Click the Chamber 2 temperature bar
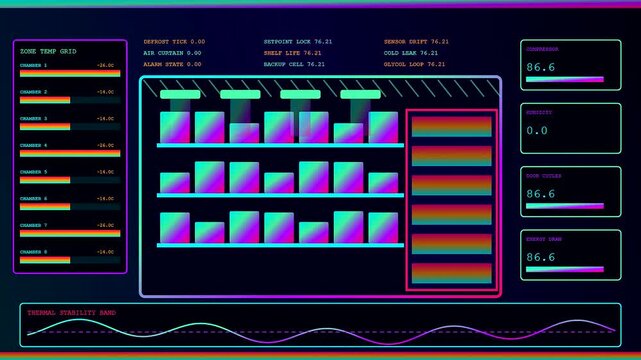 click(x=70, y=100)
